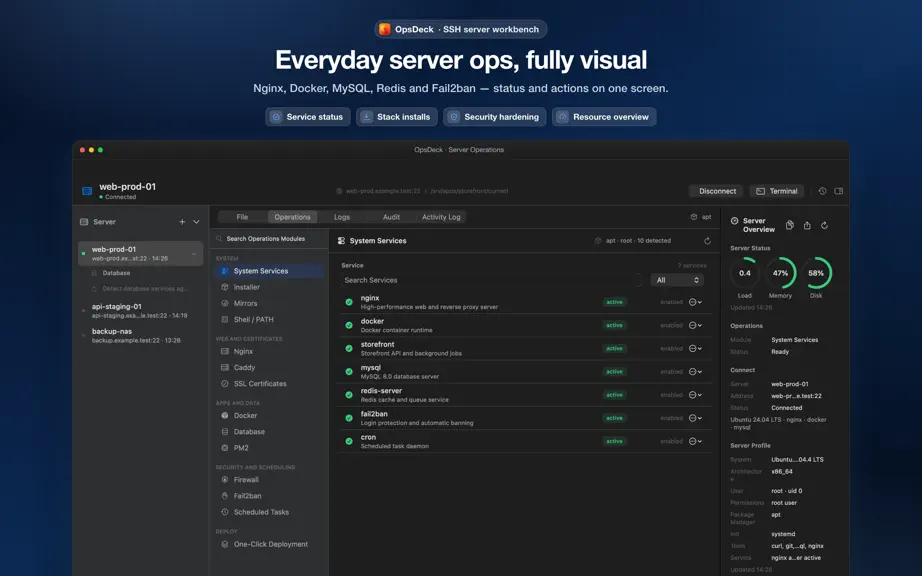
Task: Expand the Server list chevron
Action: point(196,222)
